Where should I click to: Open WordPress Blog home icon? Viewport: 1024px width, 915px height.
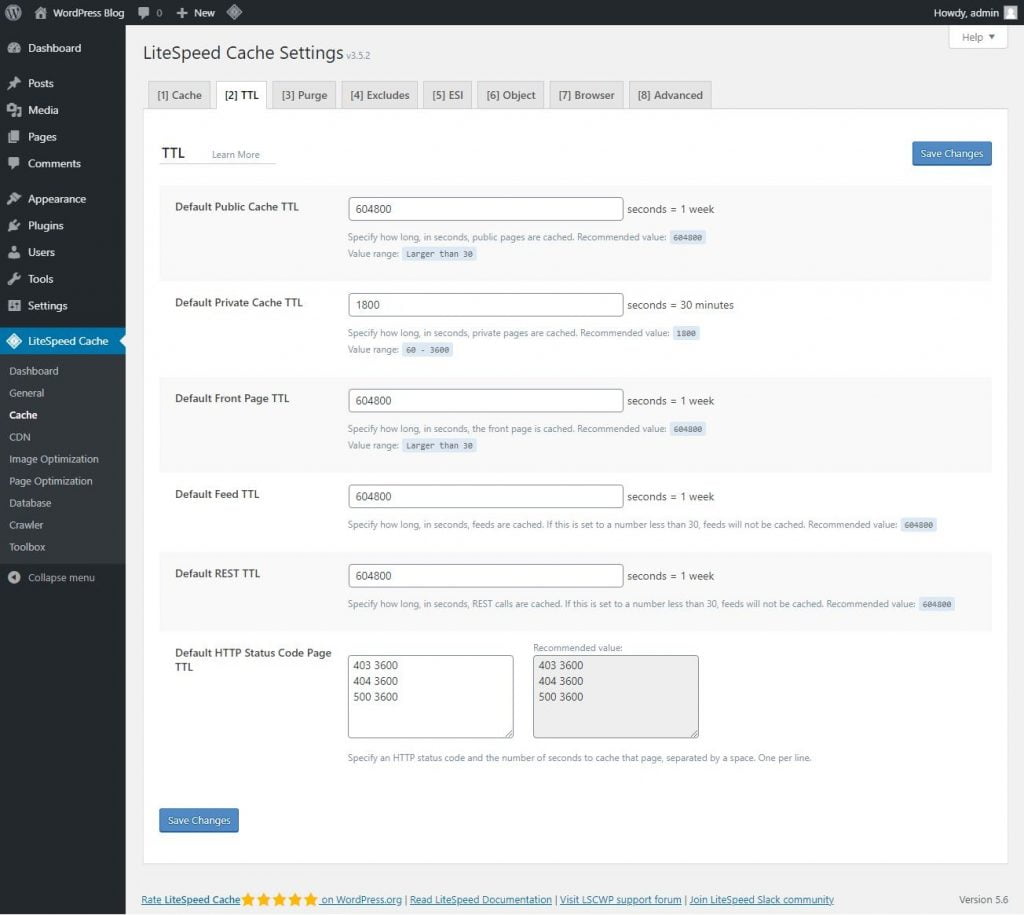[x=40, y=12]
